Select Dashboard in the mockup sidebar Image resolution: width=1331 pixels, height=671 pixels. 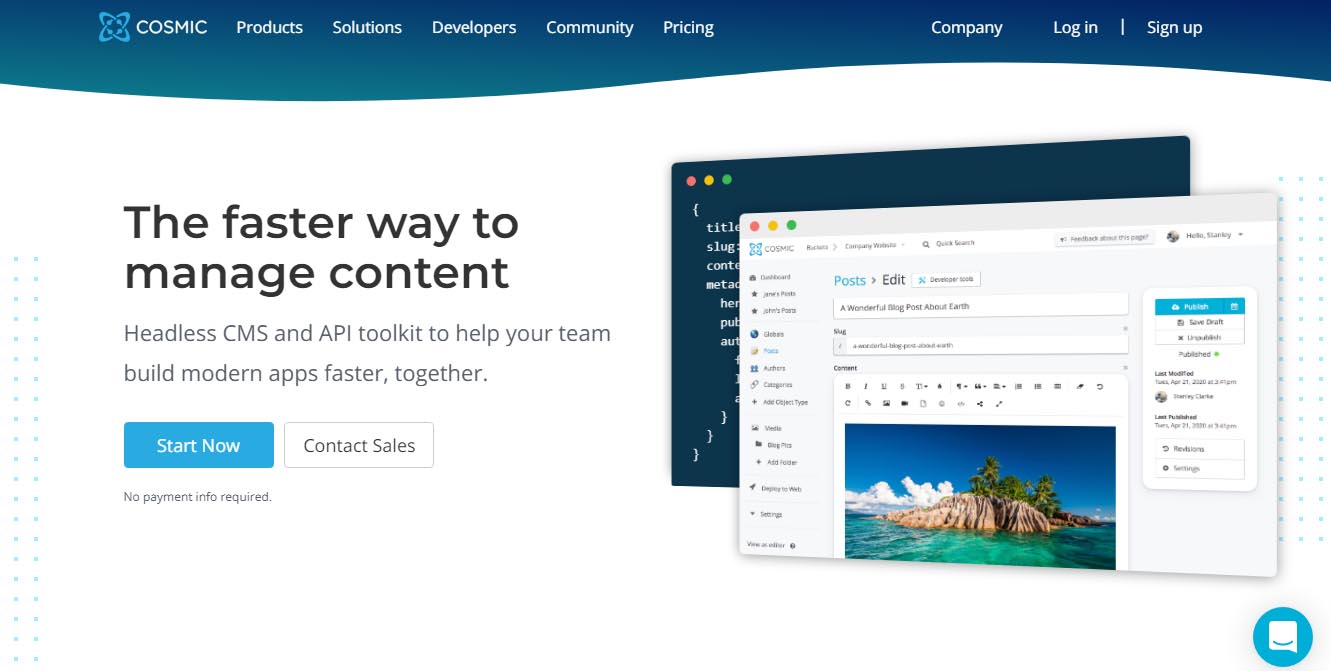pyautogui.click(x=770, y=277)
